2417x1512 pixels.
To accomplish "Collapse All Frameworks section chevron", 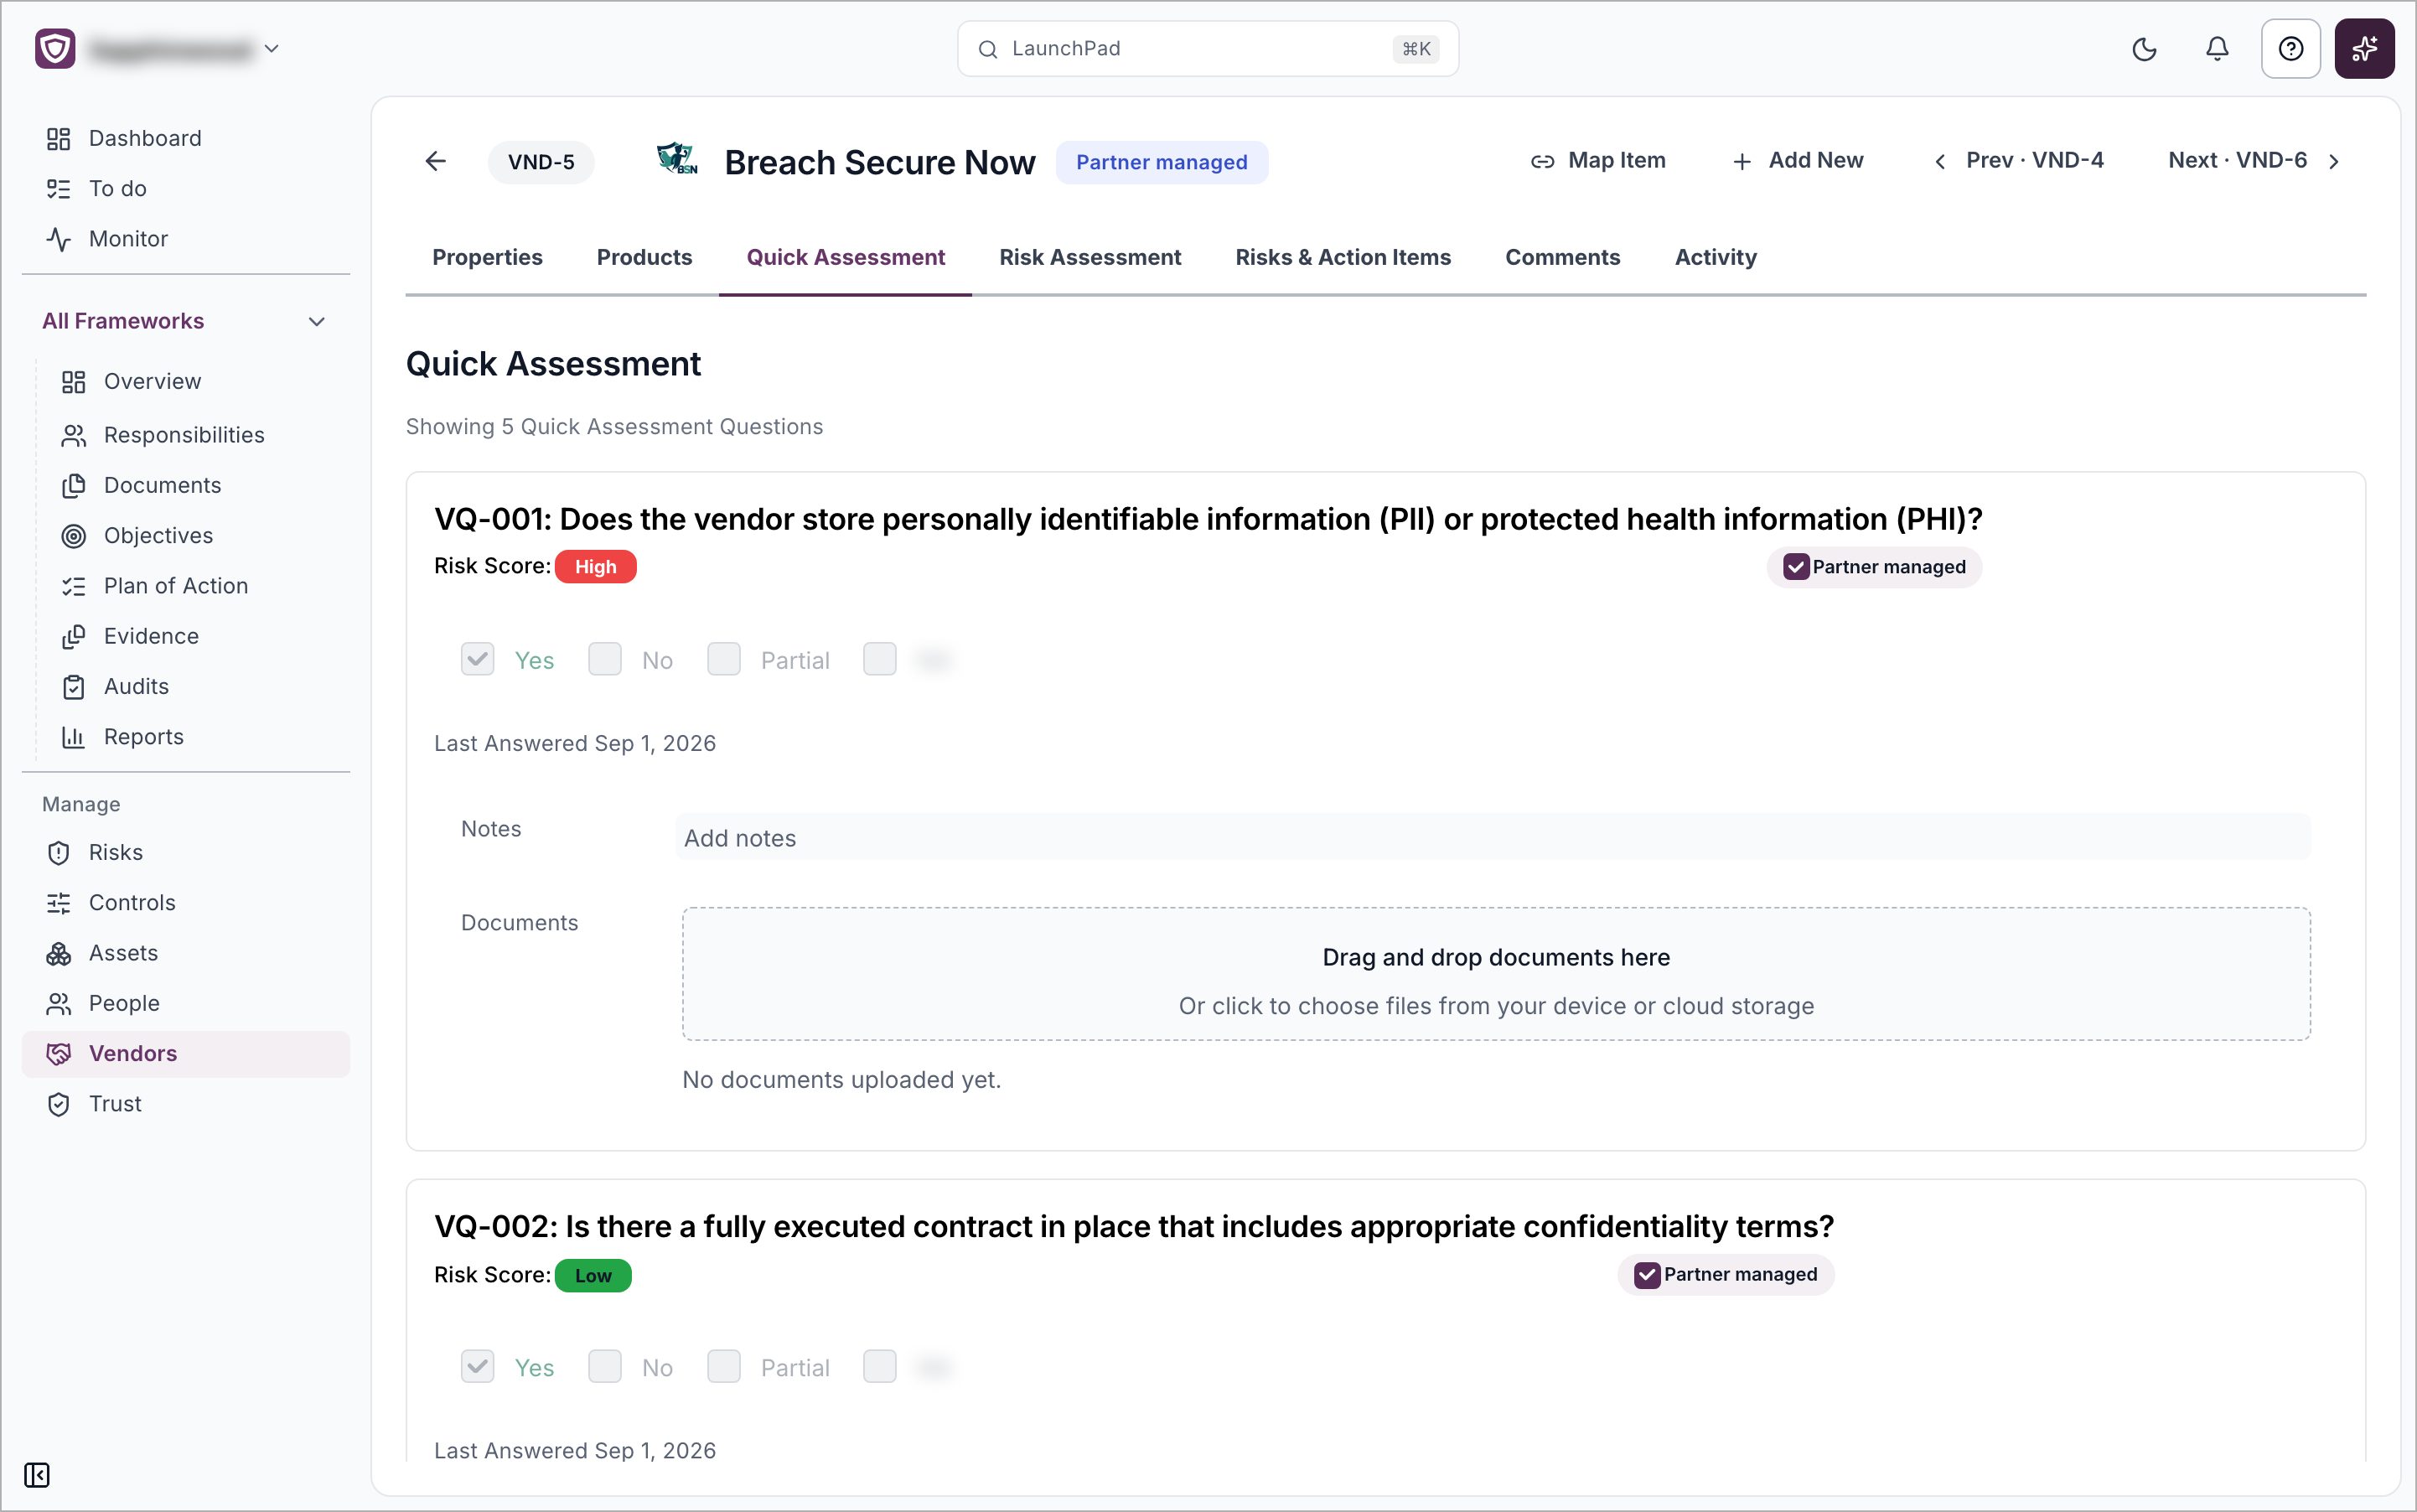I will [317, 321].
